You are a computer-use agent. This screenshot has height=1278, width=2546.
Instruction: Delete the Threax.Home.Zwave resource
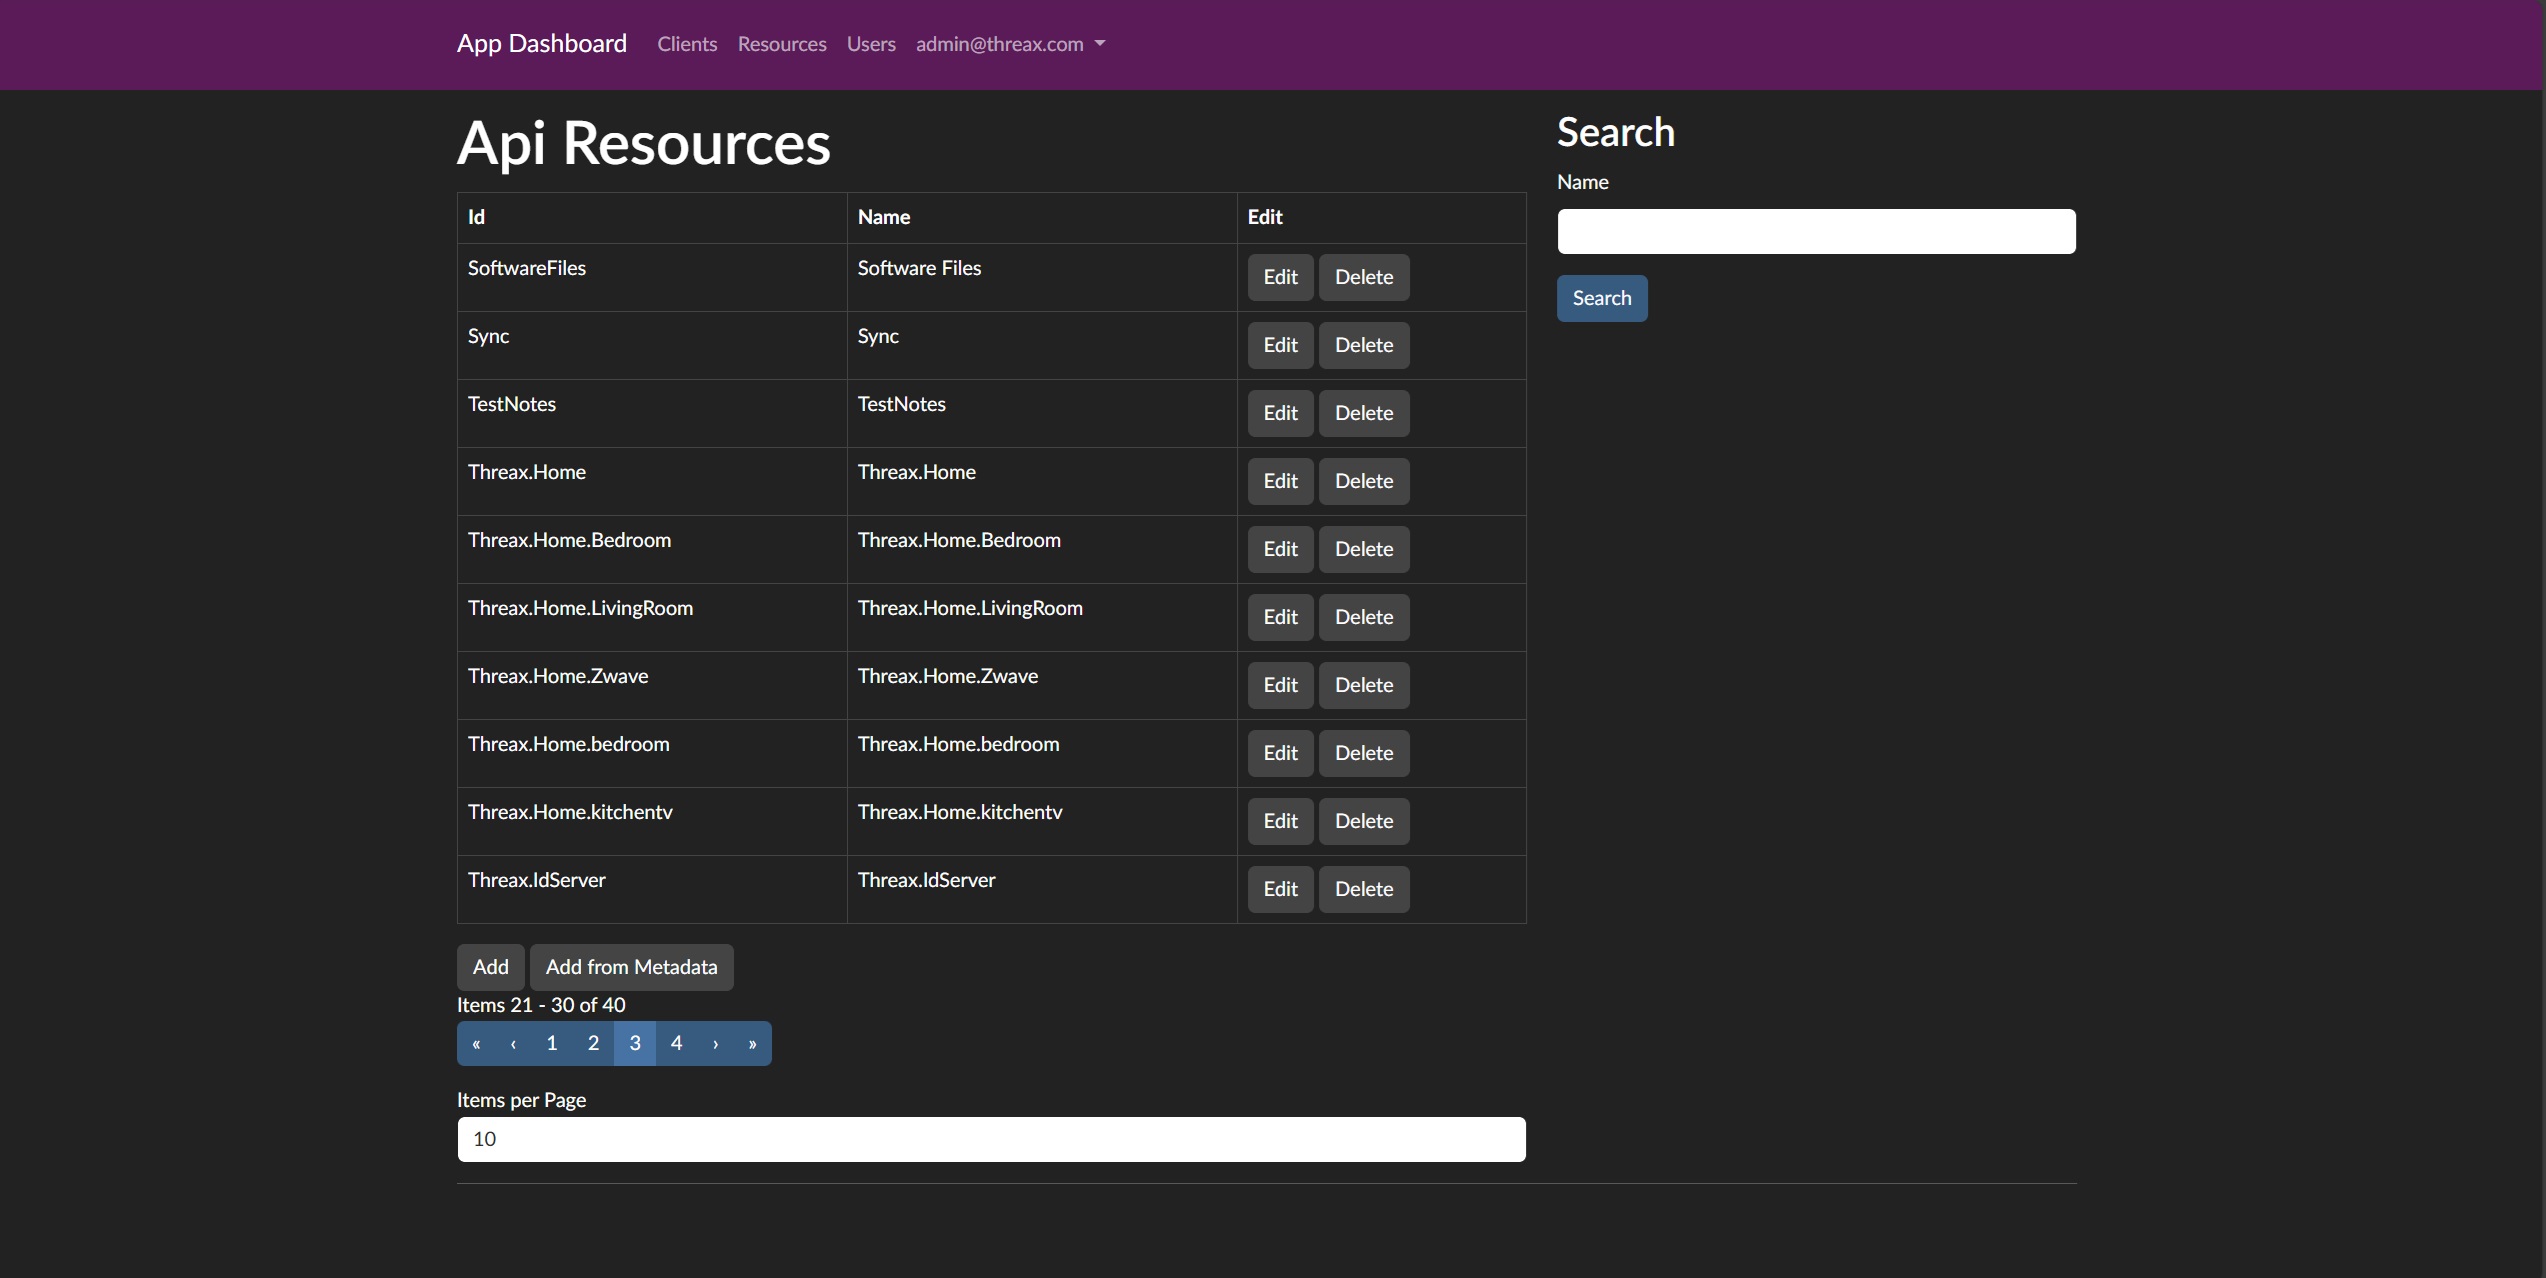[1364, 685]
